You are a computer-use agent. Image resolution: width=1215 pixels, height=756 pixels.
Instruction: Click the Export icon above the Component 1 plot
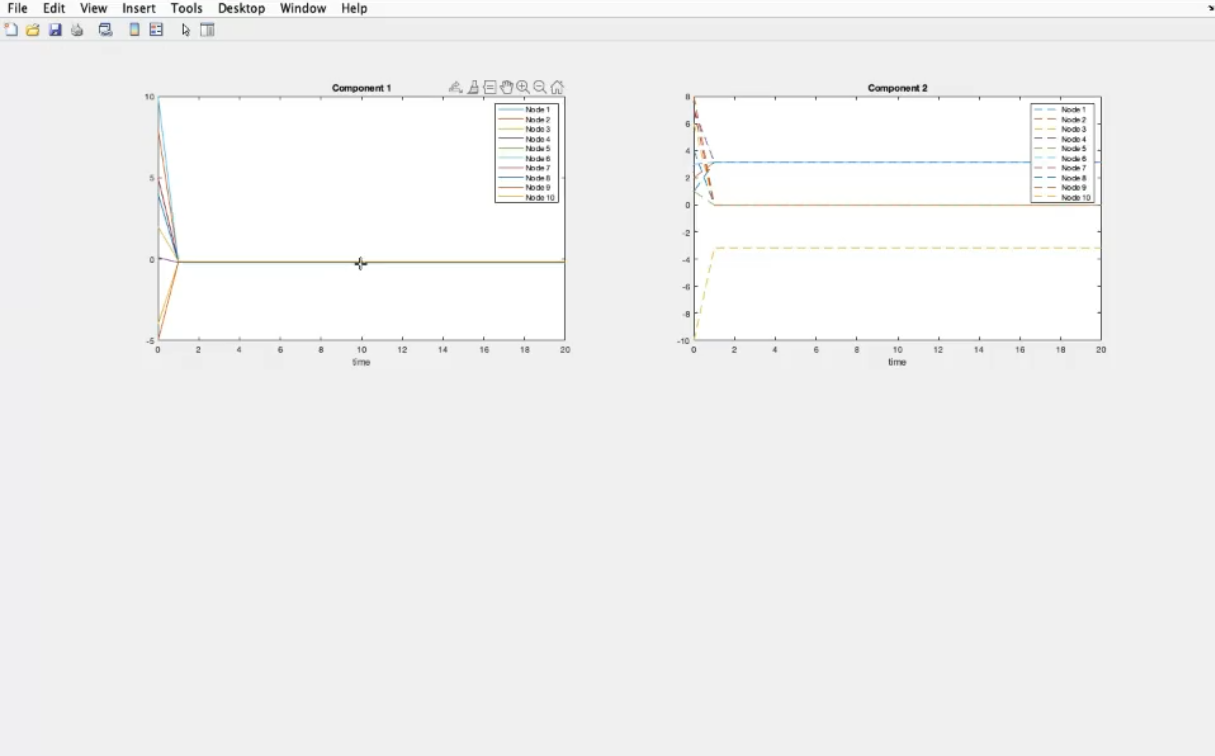click(x=455, y=88)
